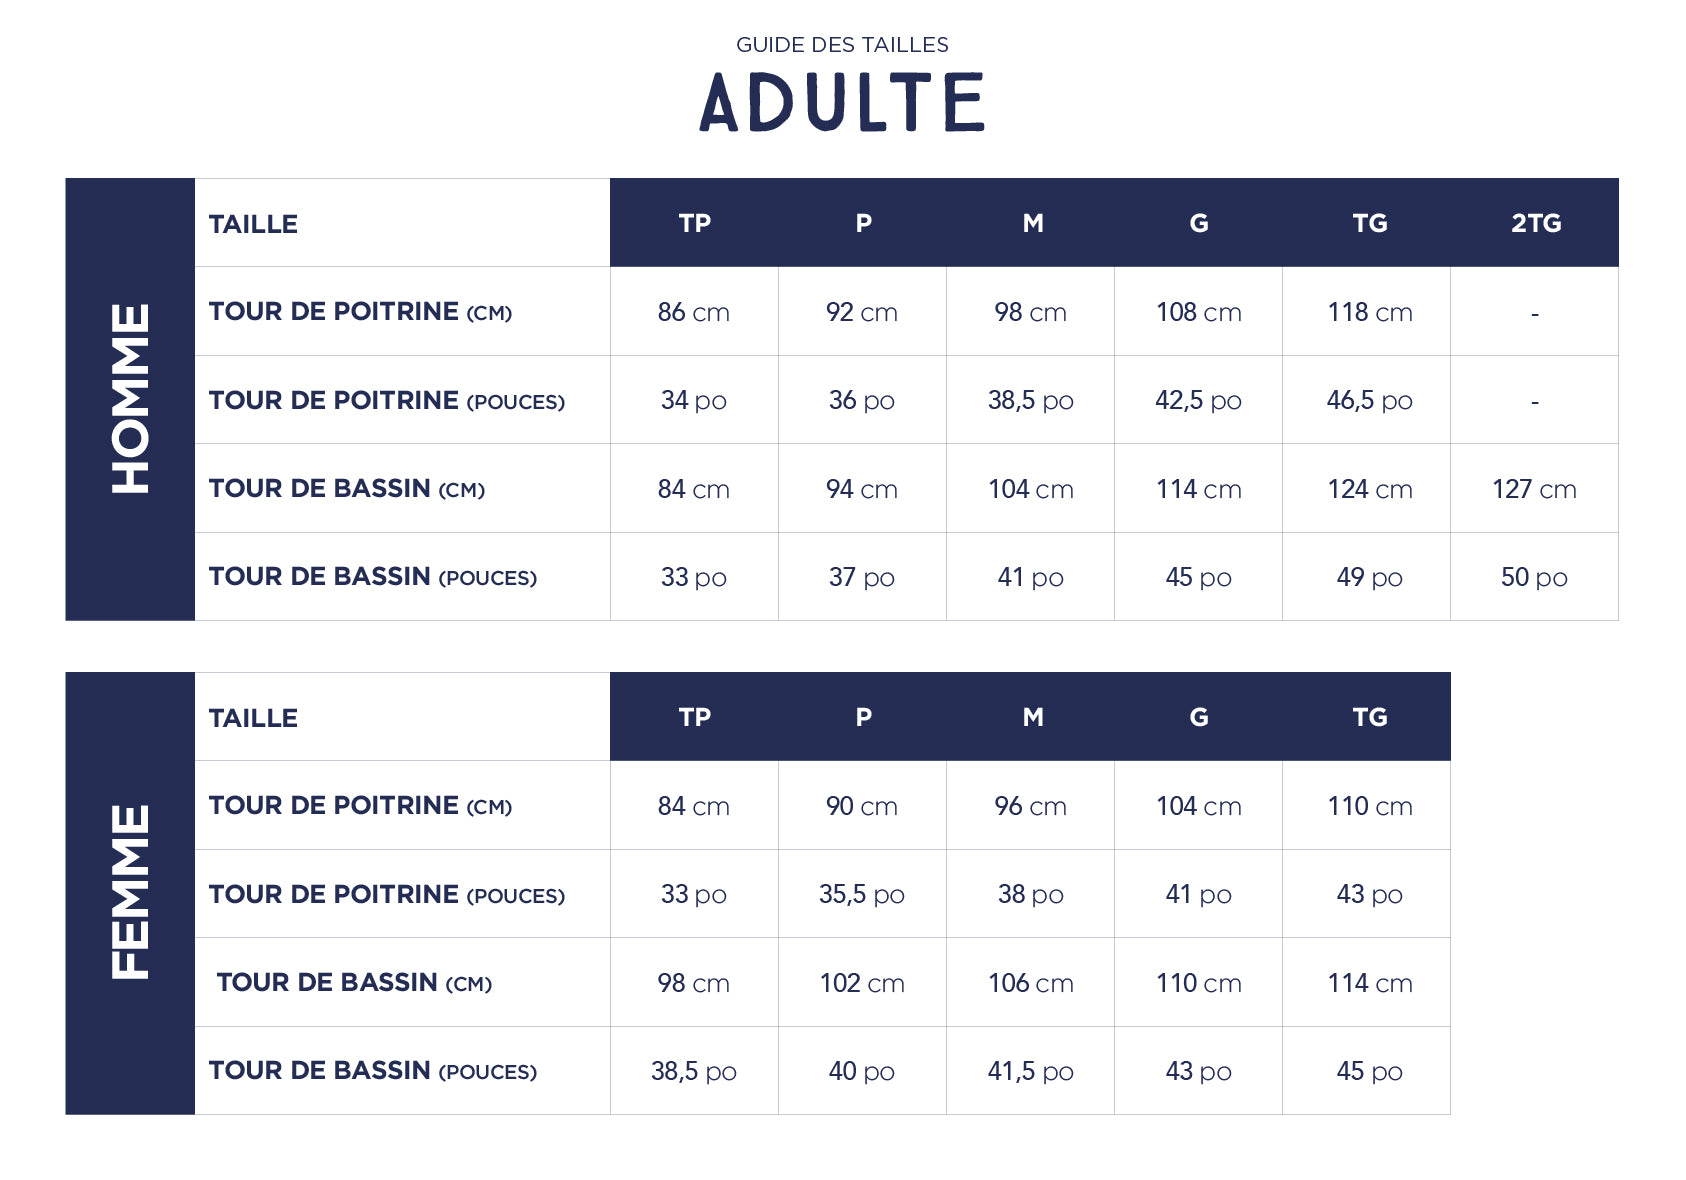Click the 42,5 po cell
This screenshot has height=1180, width=1686.
point(1198,401)
